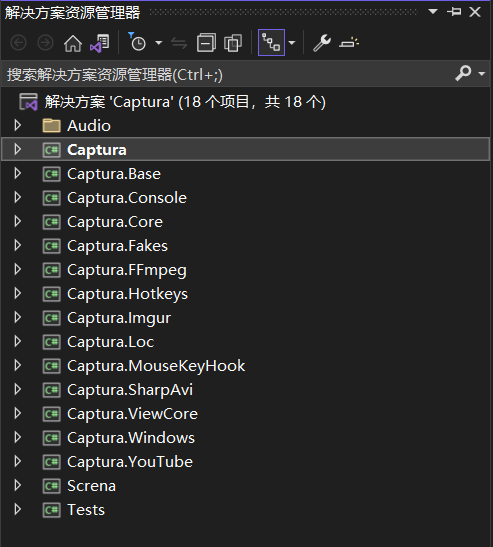
Task: Click Sync with Active Document arrows
Action: coord(179,43)
